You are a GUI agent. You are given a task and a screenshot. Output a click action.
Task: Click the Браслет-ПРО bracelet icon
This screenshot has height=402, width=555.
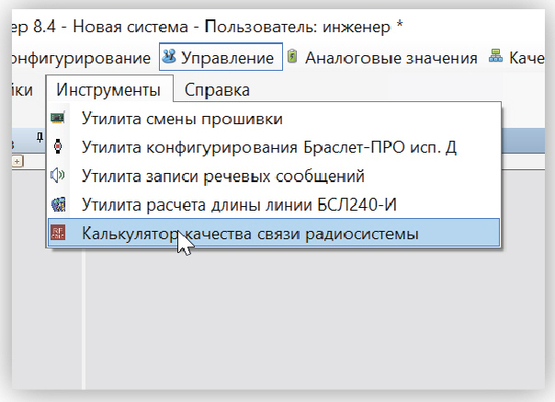tap(58, 146)
